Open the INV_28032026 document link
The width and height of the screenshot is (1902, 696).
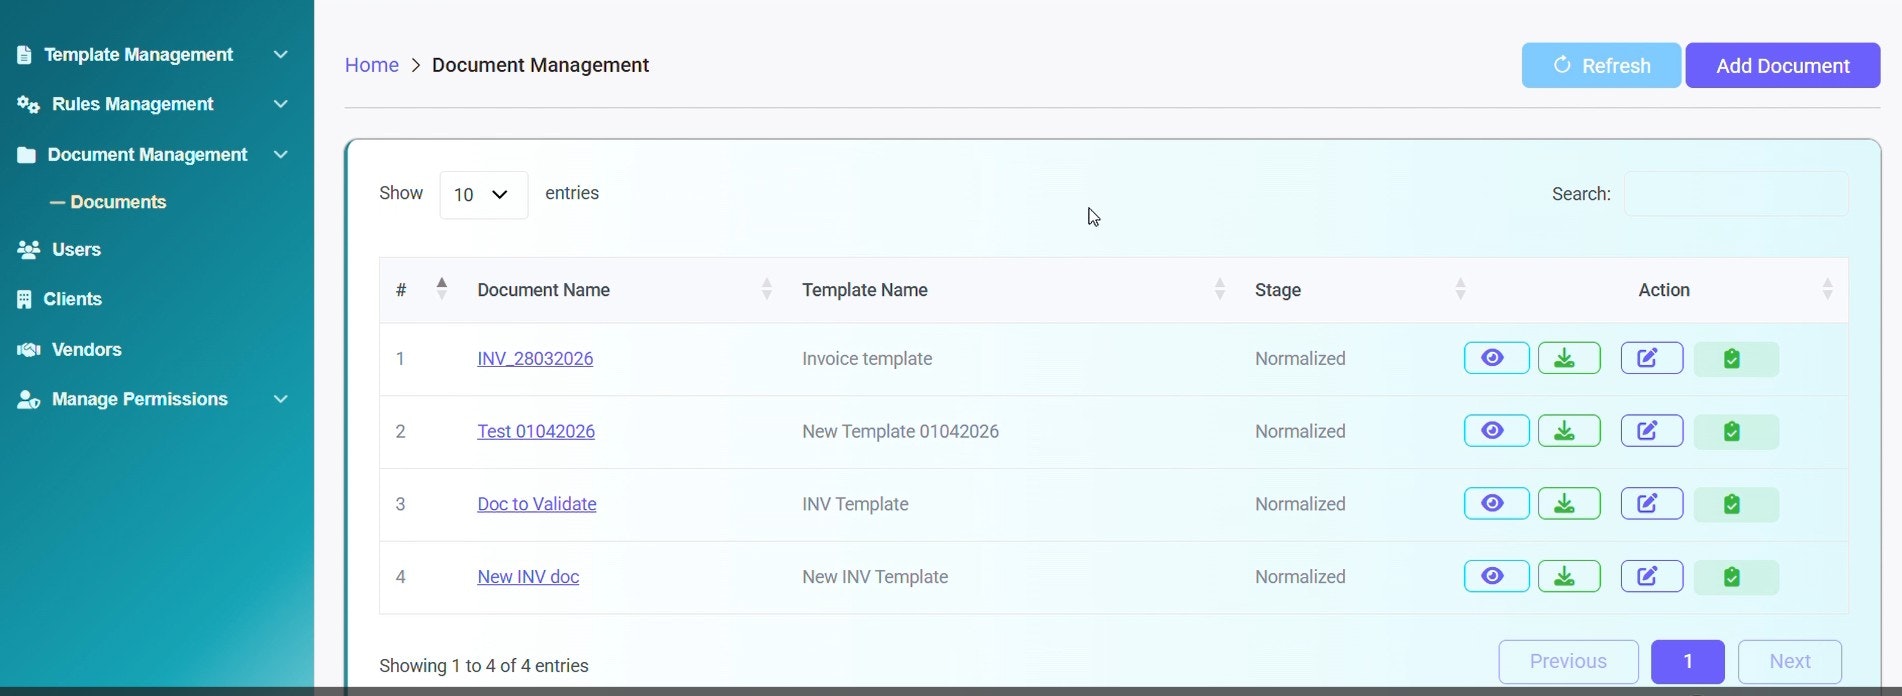[x=535, y=358]
